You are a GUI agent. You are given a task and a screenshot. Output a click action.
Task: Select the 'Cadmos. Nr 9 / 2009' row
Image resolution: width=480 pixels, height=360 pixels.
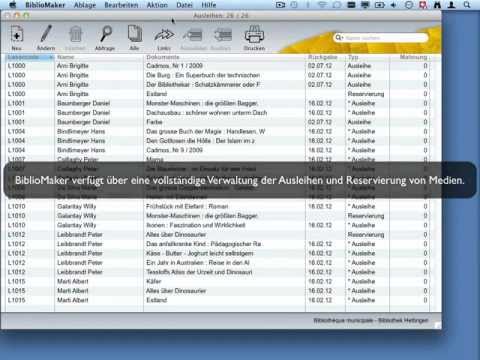tap(218, 150)
